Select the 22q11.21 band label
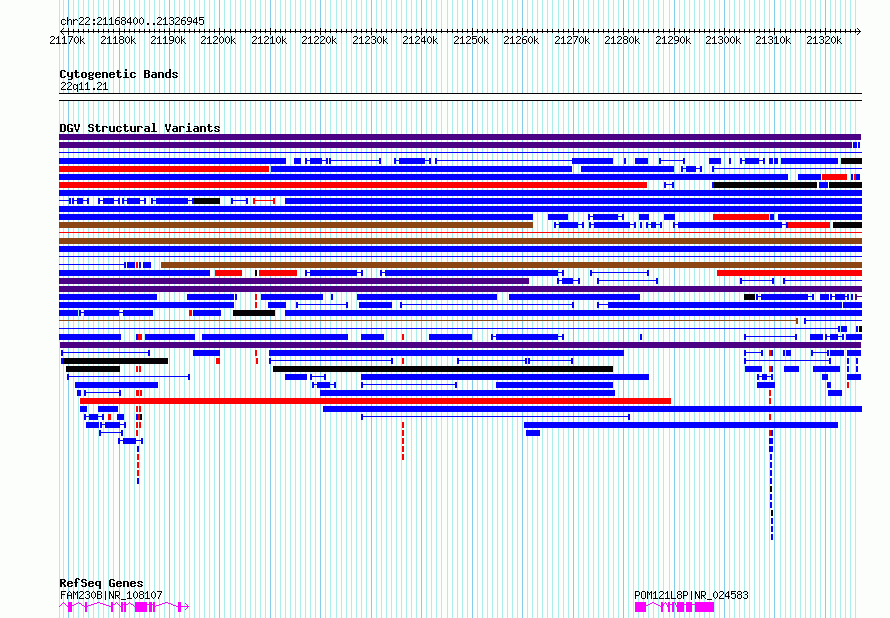 click(x=84, y=86)
